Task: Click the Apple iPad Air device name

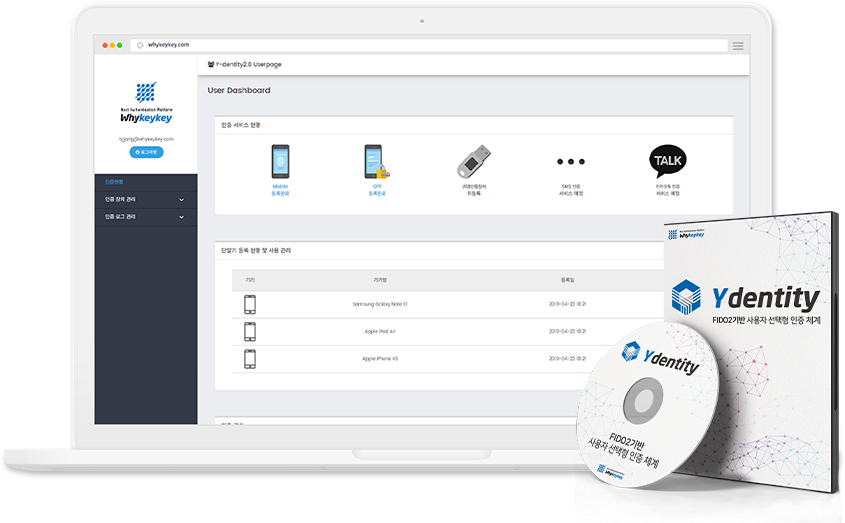Action: [380, 332]
